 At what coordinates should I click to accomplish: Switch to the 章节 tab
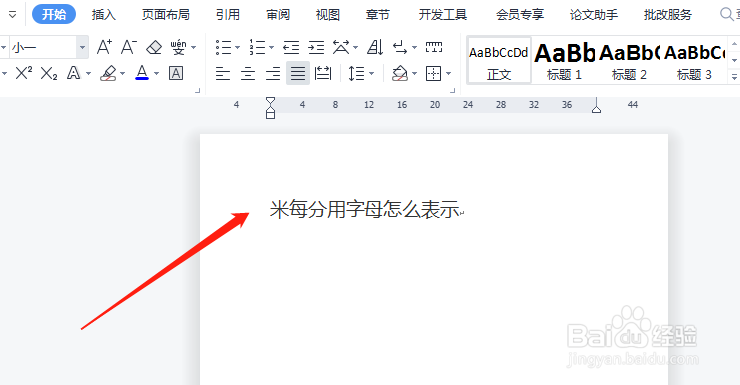[378, 15]
